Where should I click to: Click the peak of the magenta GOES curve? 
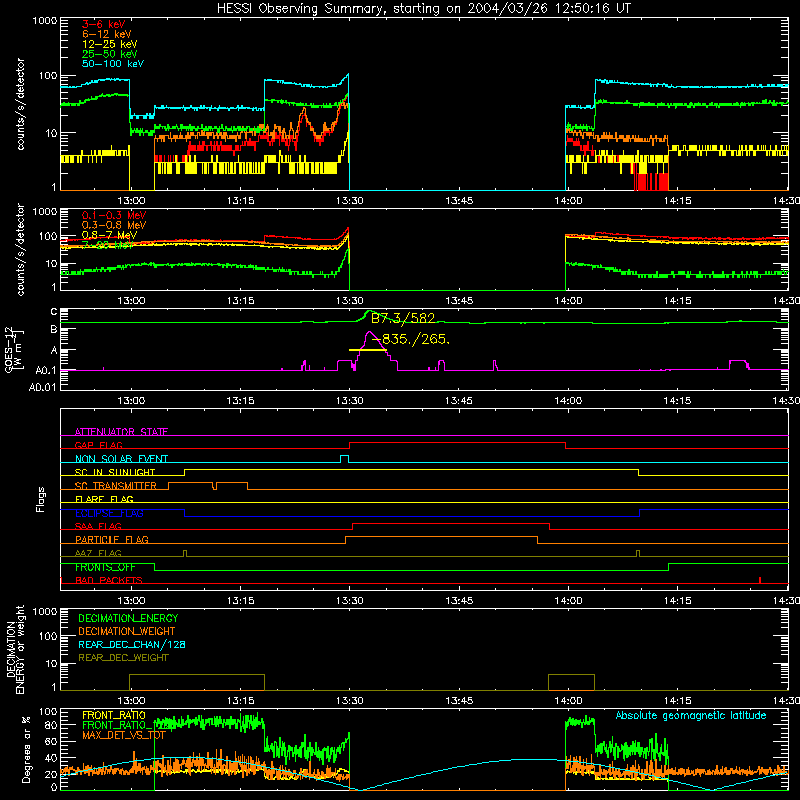[x=369, y=333]
